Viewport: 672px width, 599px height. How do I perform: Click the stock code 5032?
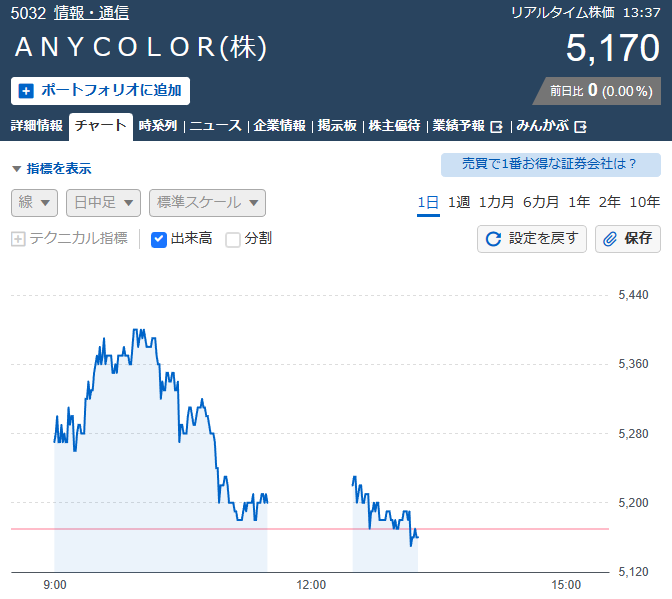pos(28,13)
